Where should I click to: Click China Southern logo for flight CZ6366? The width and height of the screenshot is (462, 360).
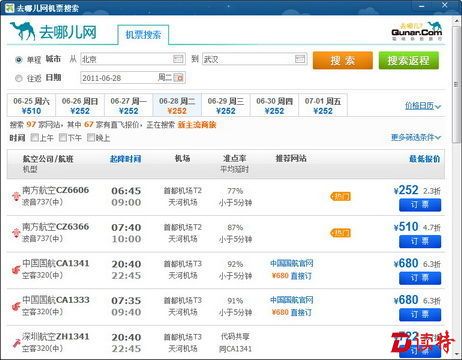(x=16, y=233)
